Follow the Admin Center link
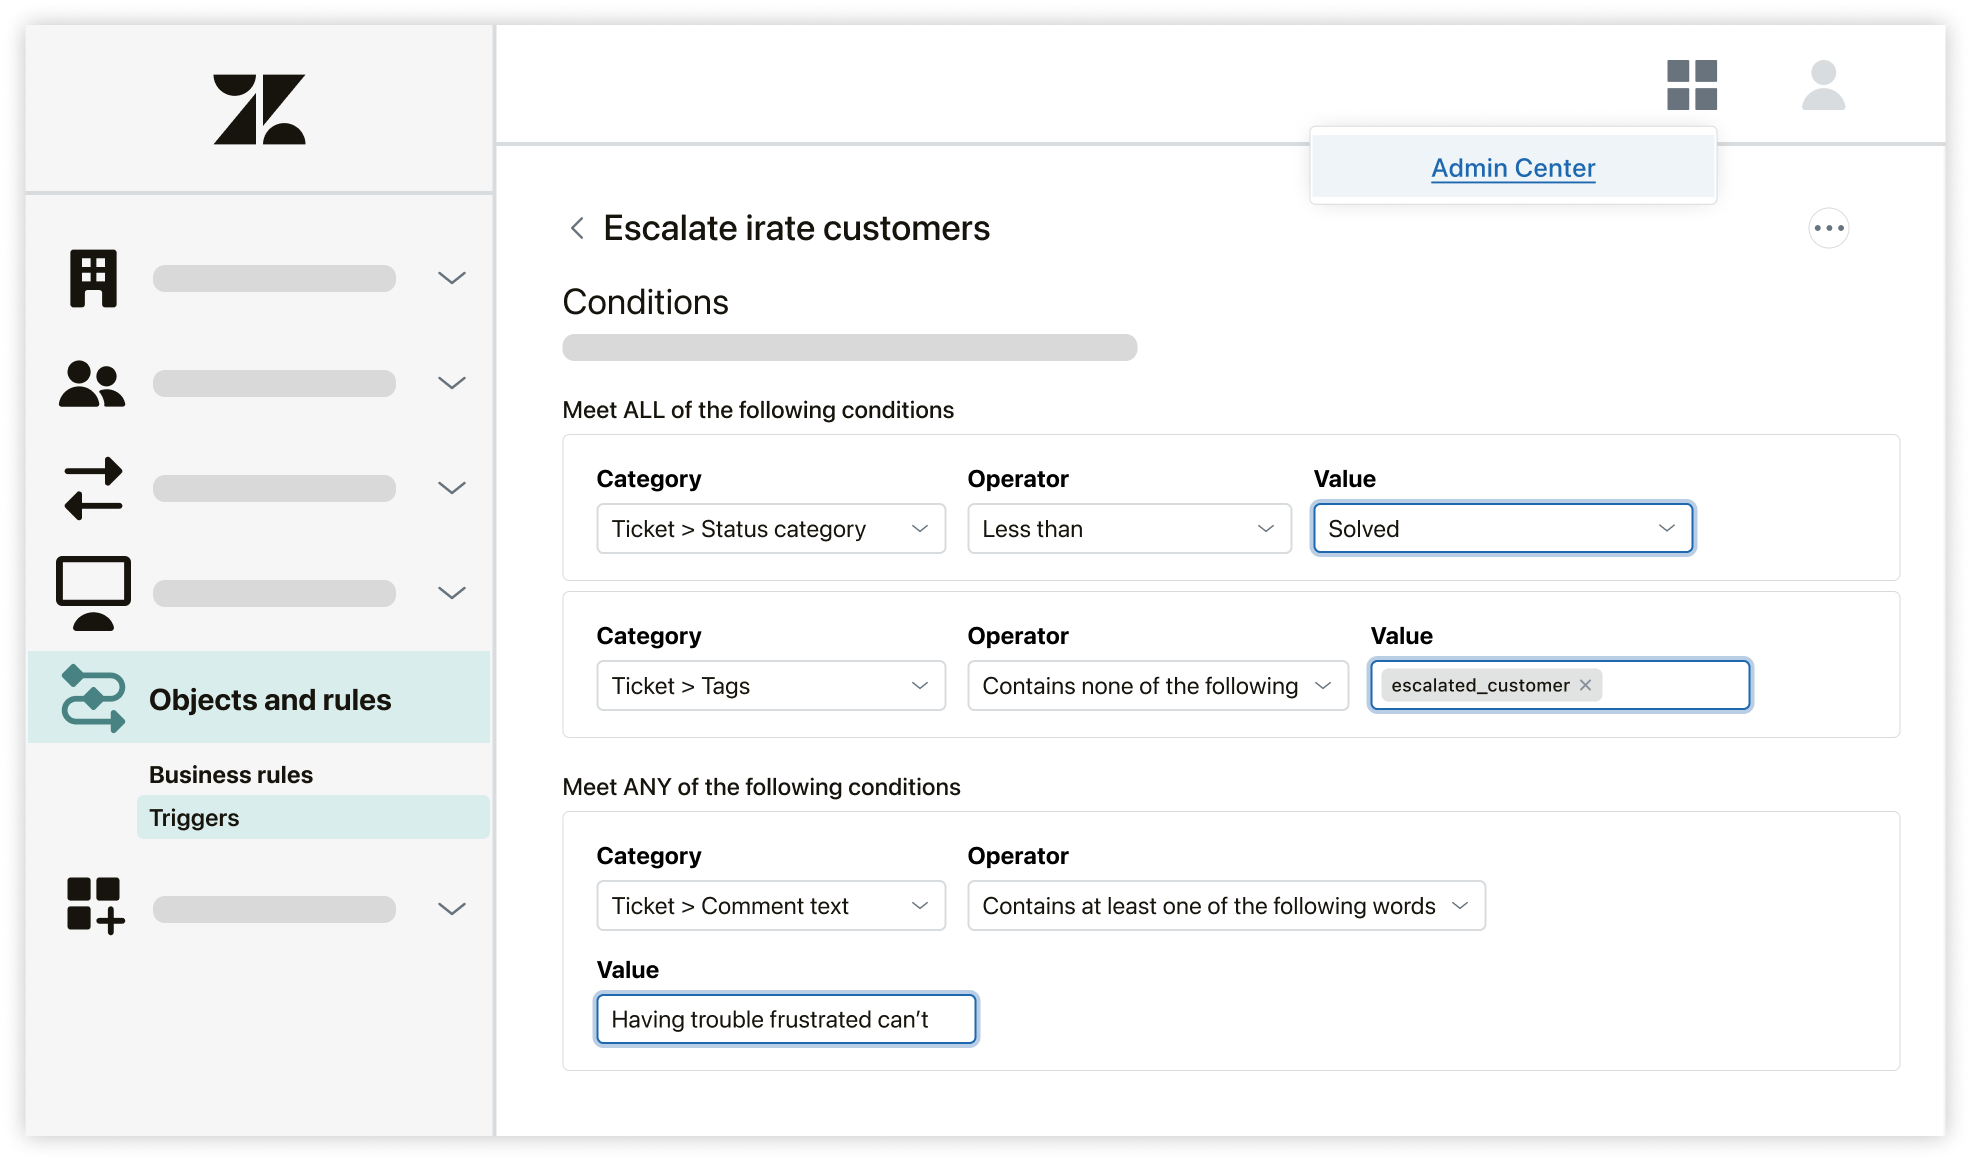The image size is (1971, 1161). point(1513,168)
